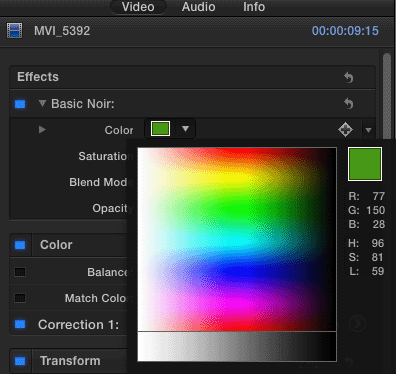Image resolution: width=396 pixels, height=374 pixels.
Task: Click the inspector vertical scrollbar
Action: 387,97
